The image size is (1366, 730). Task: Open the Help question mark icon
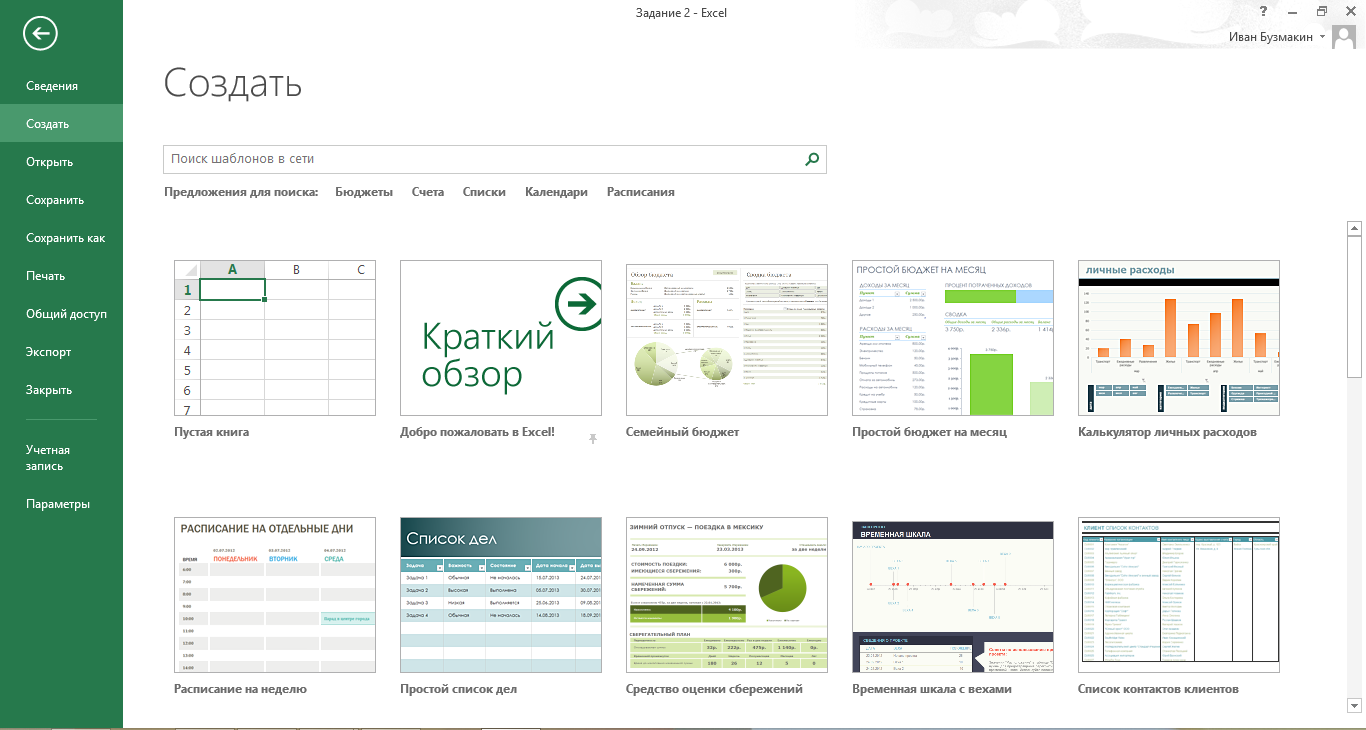tap(1264, 12)
